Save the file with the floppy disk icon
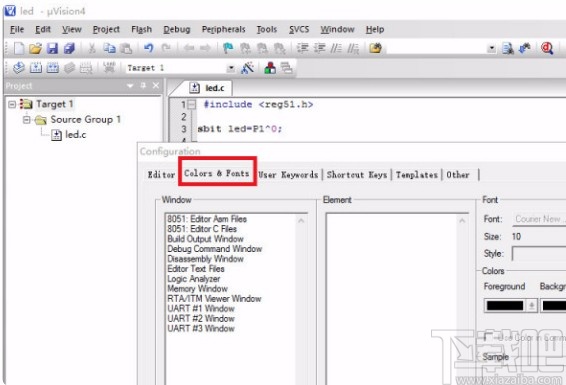The height and width of the screenshot is (385, 566). [52, 48]
